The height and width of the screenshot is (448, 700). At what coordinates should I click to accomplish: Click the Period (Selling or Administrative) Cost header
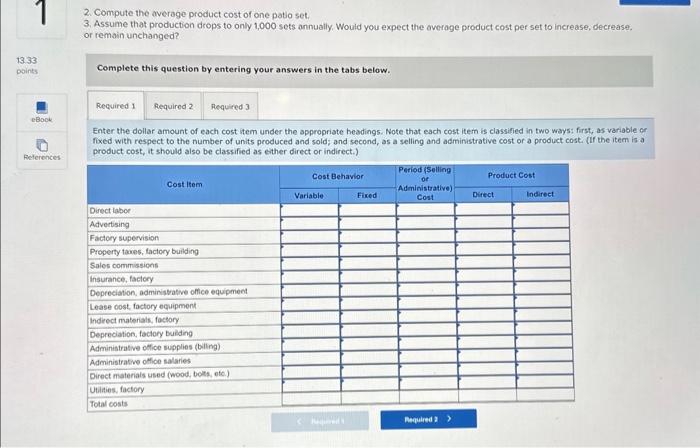point(425,183)
